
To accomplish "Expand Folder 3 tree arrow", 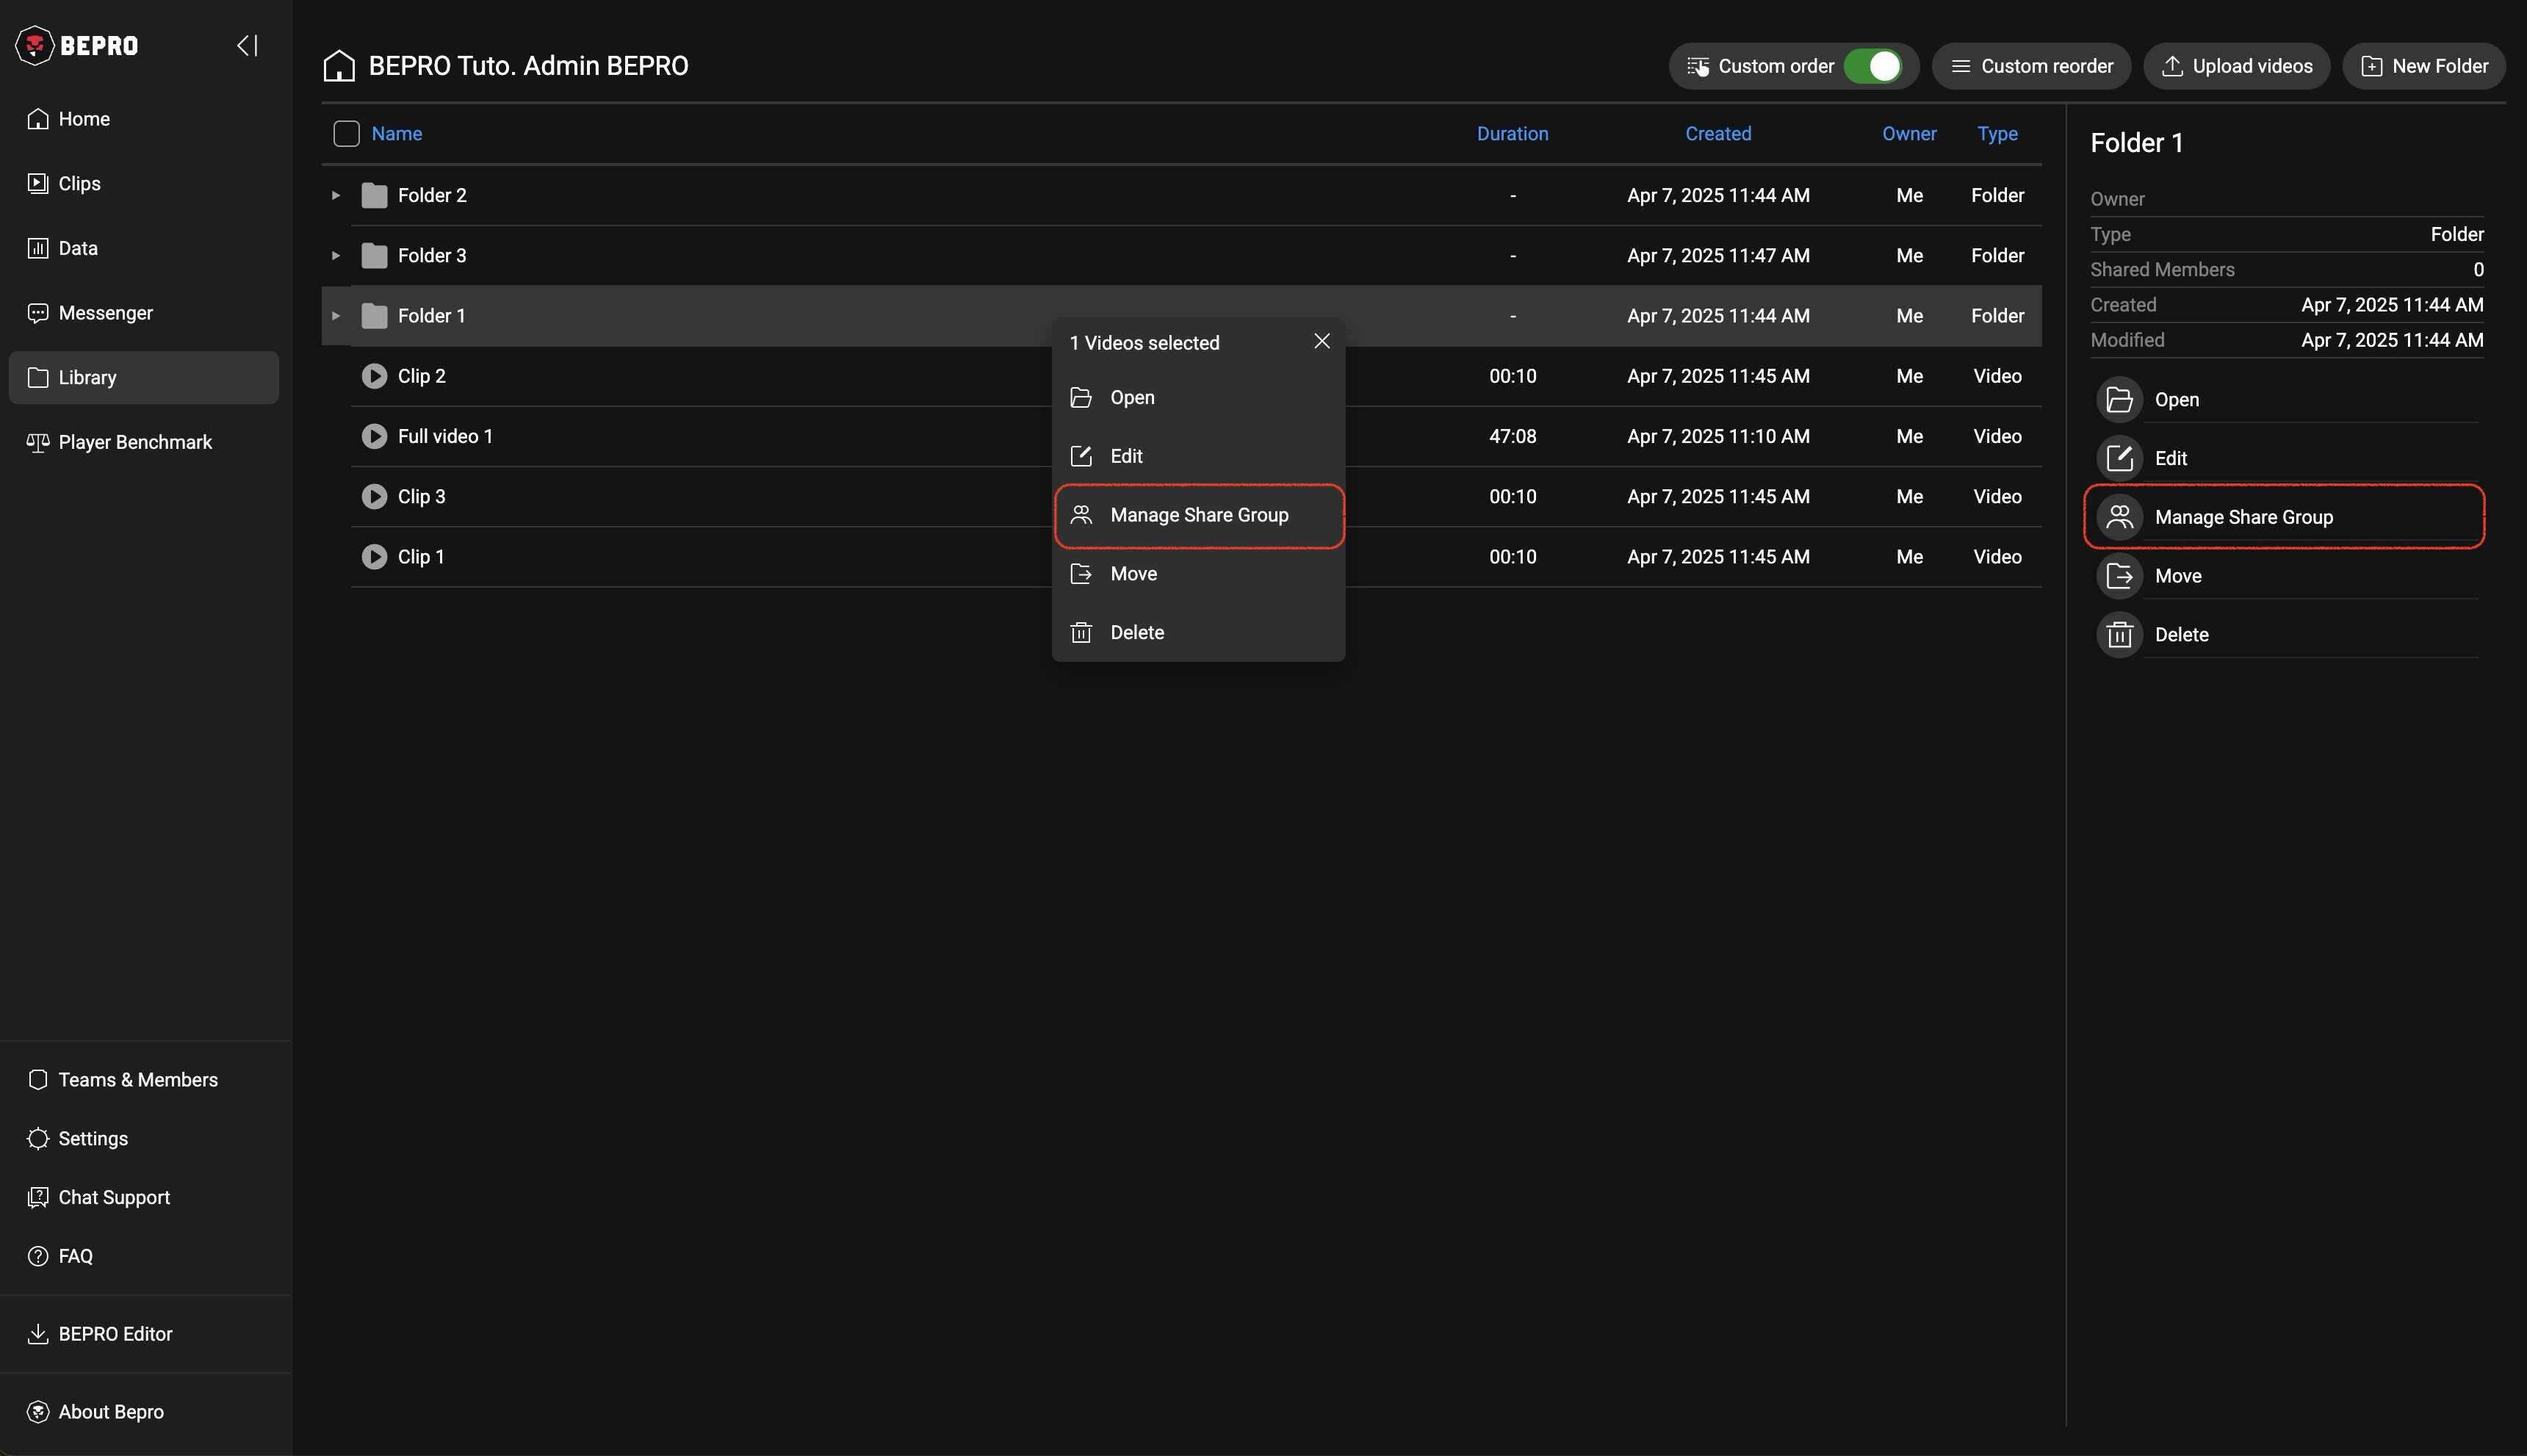I will pos(336,256).
